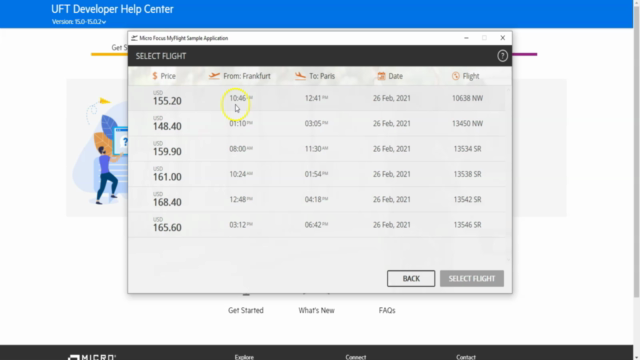Click the UFT Developer Help Center title
Image resolution: width=640 pixels, height=360 pixels.
112,9
